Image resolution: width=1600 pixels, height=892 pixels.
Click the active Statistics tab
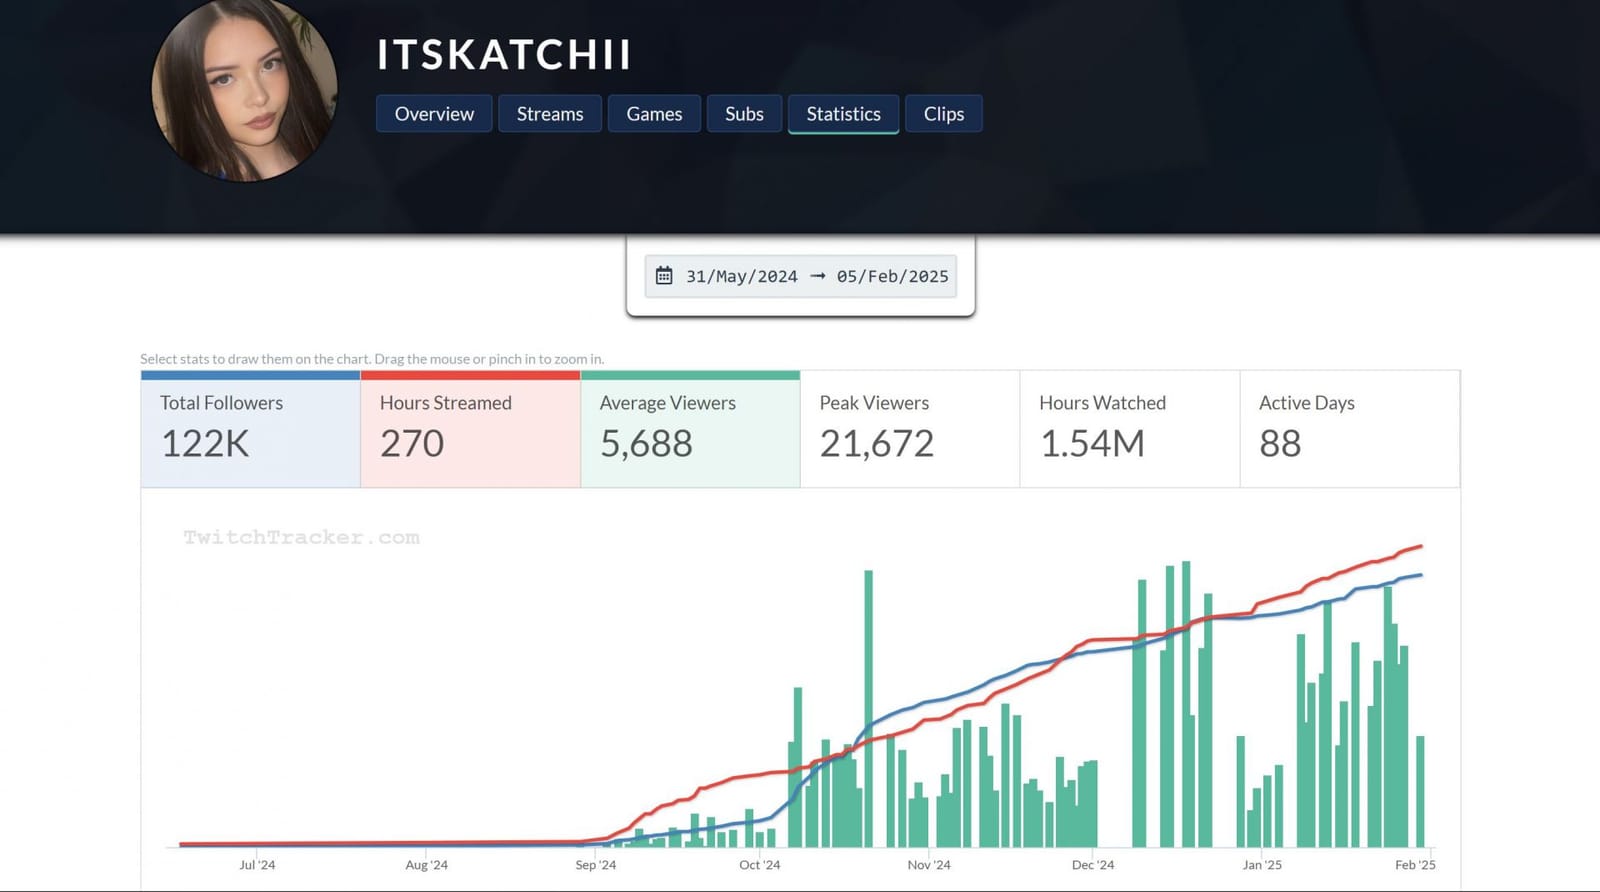[x=843, y=114]
